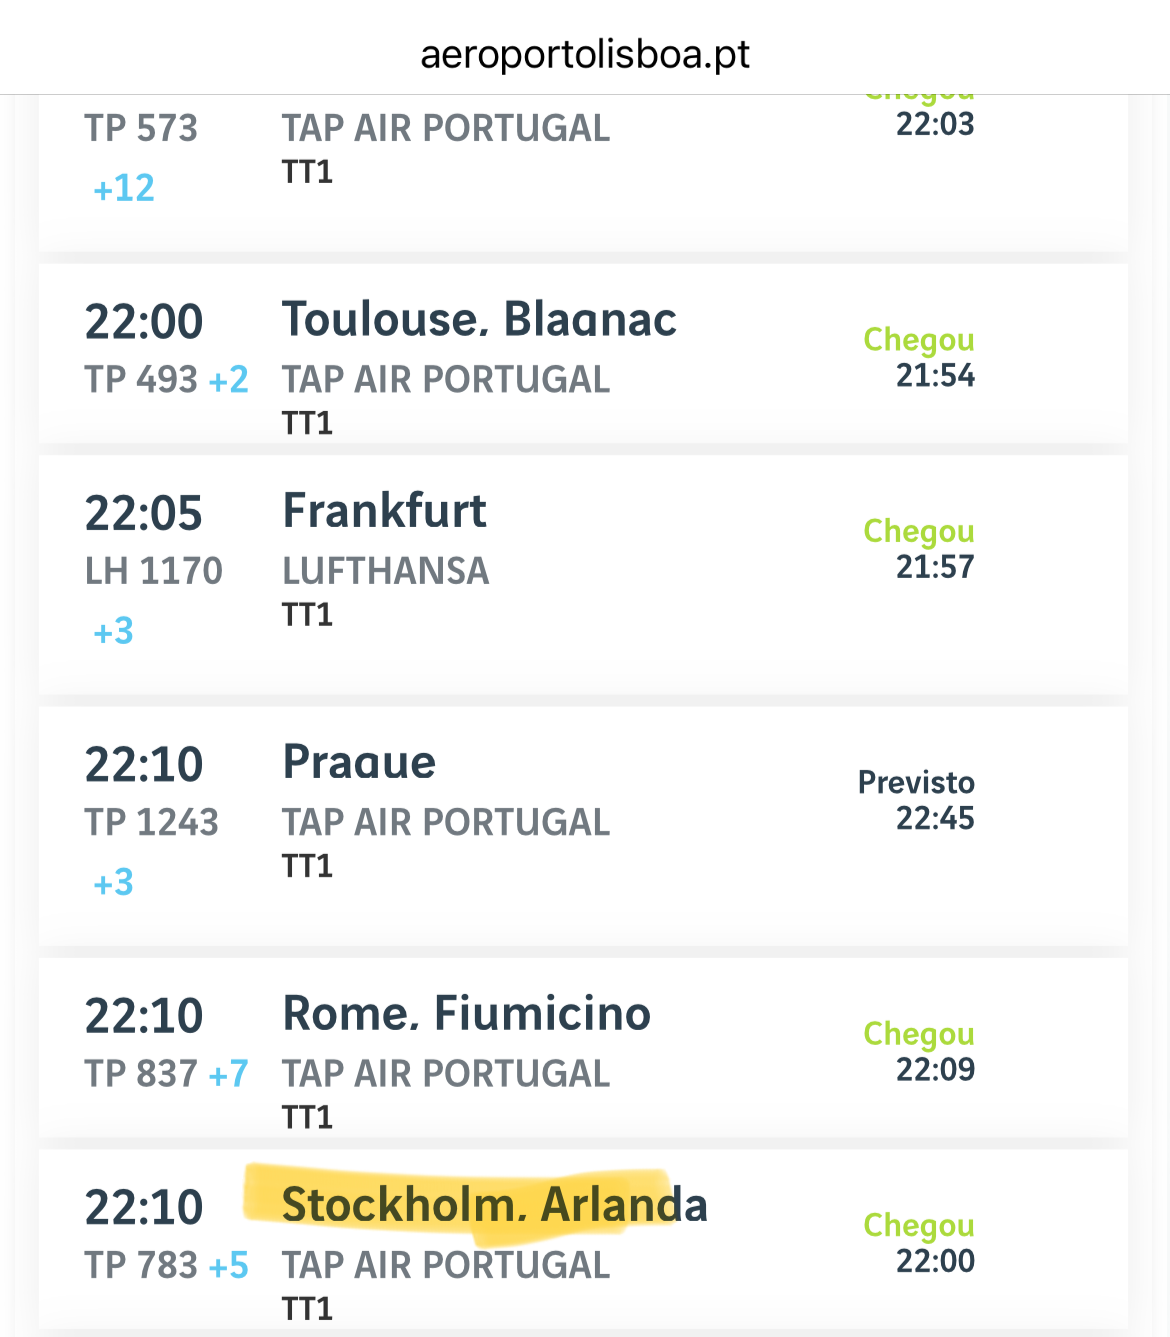
Task: Expand +7 codeshares for TP 837
Action: pos(229,1074)
